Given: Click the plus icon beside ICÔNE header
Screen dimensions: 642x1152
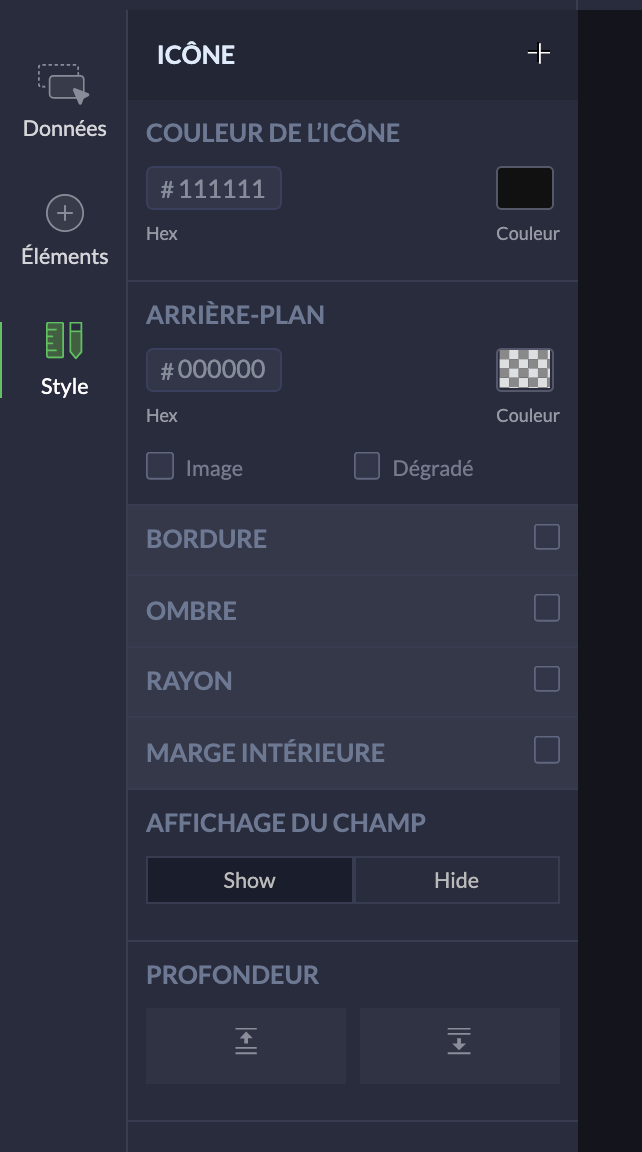Looking at the screenshot, I should [538, 54].
